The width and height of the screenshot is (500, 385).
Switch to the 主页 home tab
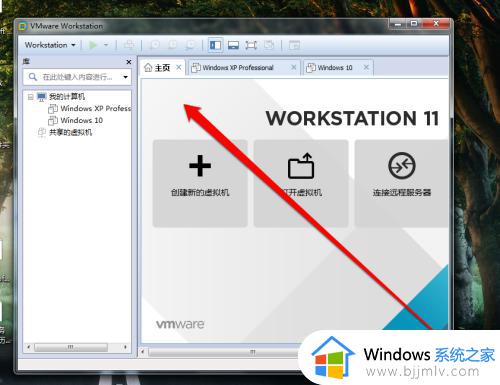[162, 68]
